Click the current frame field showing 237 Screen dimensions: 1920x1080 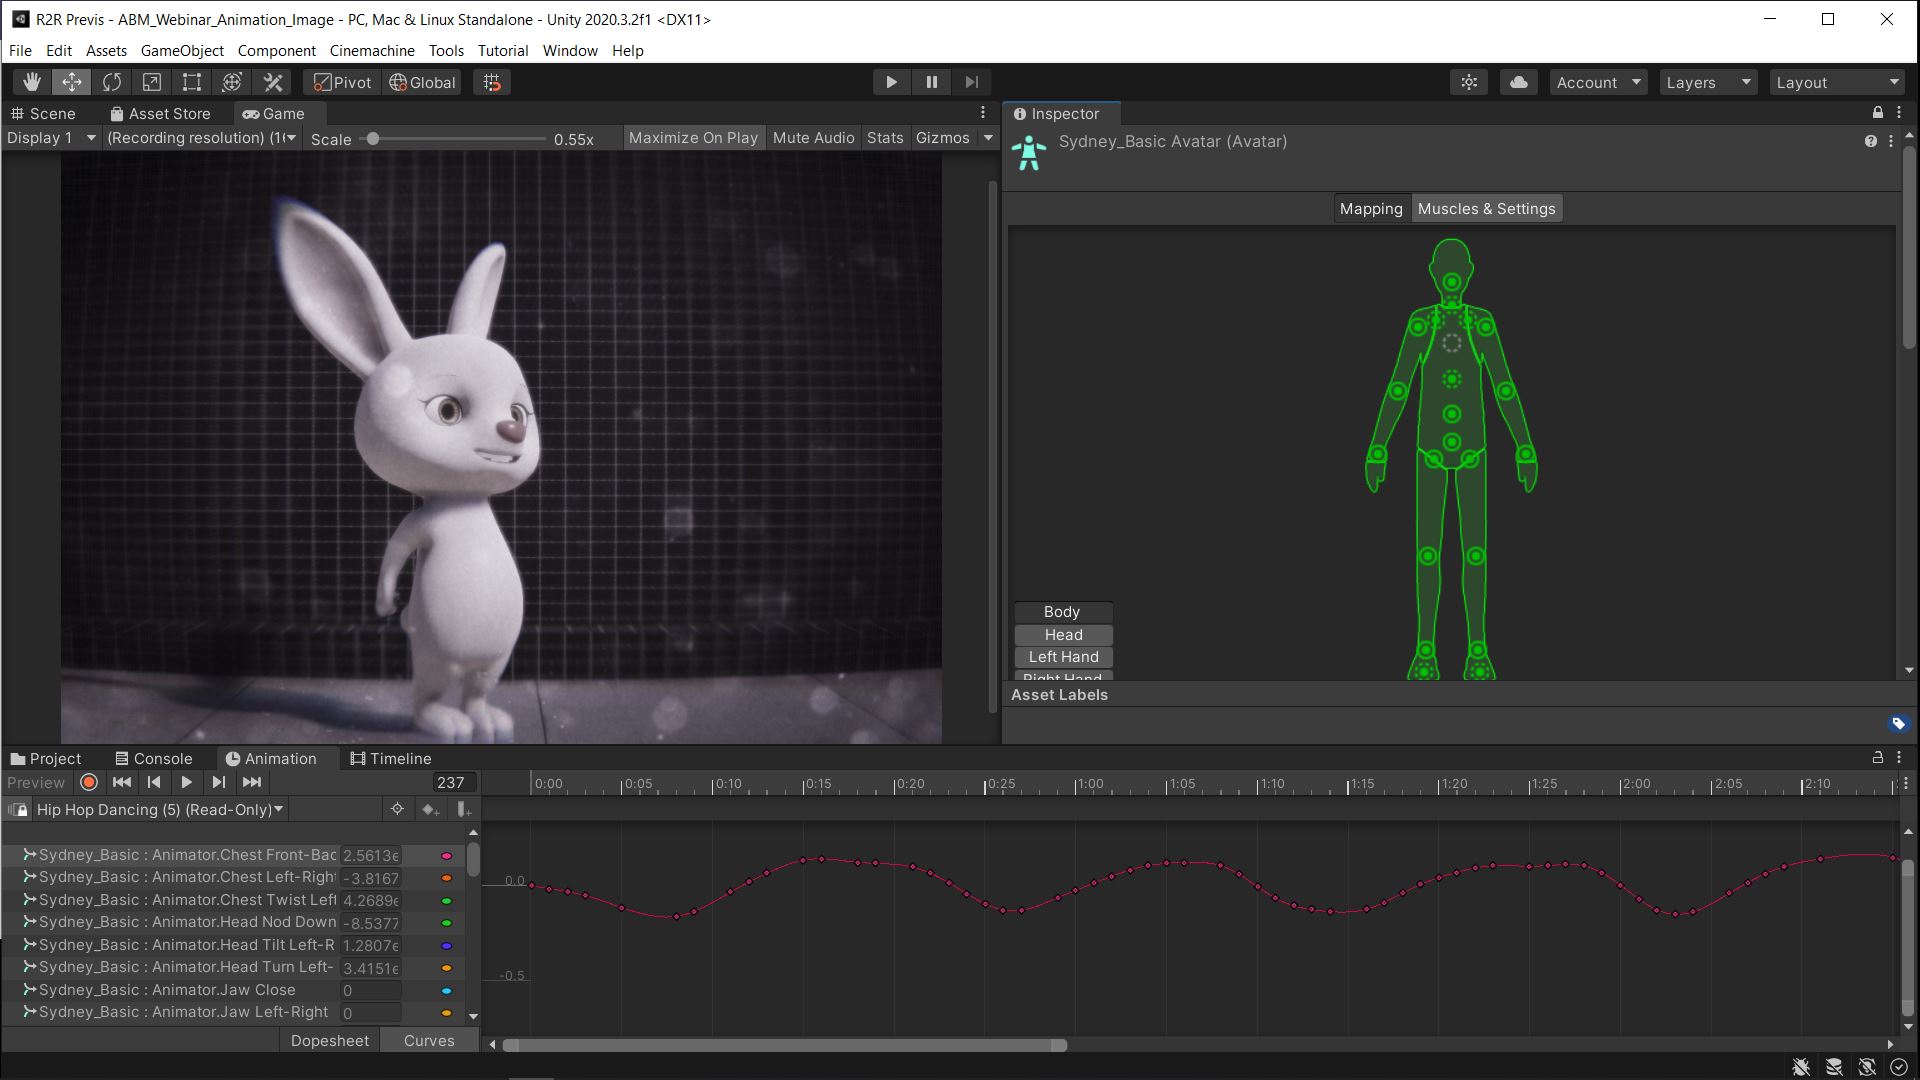[x=453, y=782]
